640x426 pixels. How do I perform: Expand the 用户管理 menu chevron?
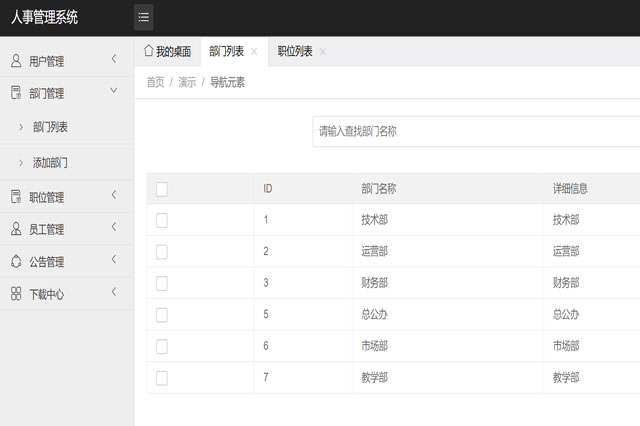[x=114, y=60]
